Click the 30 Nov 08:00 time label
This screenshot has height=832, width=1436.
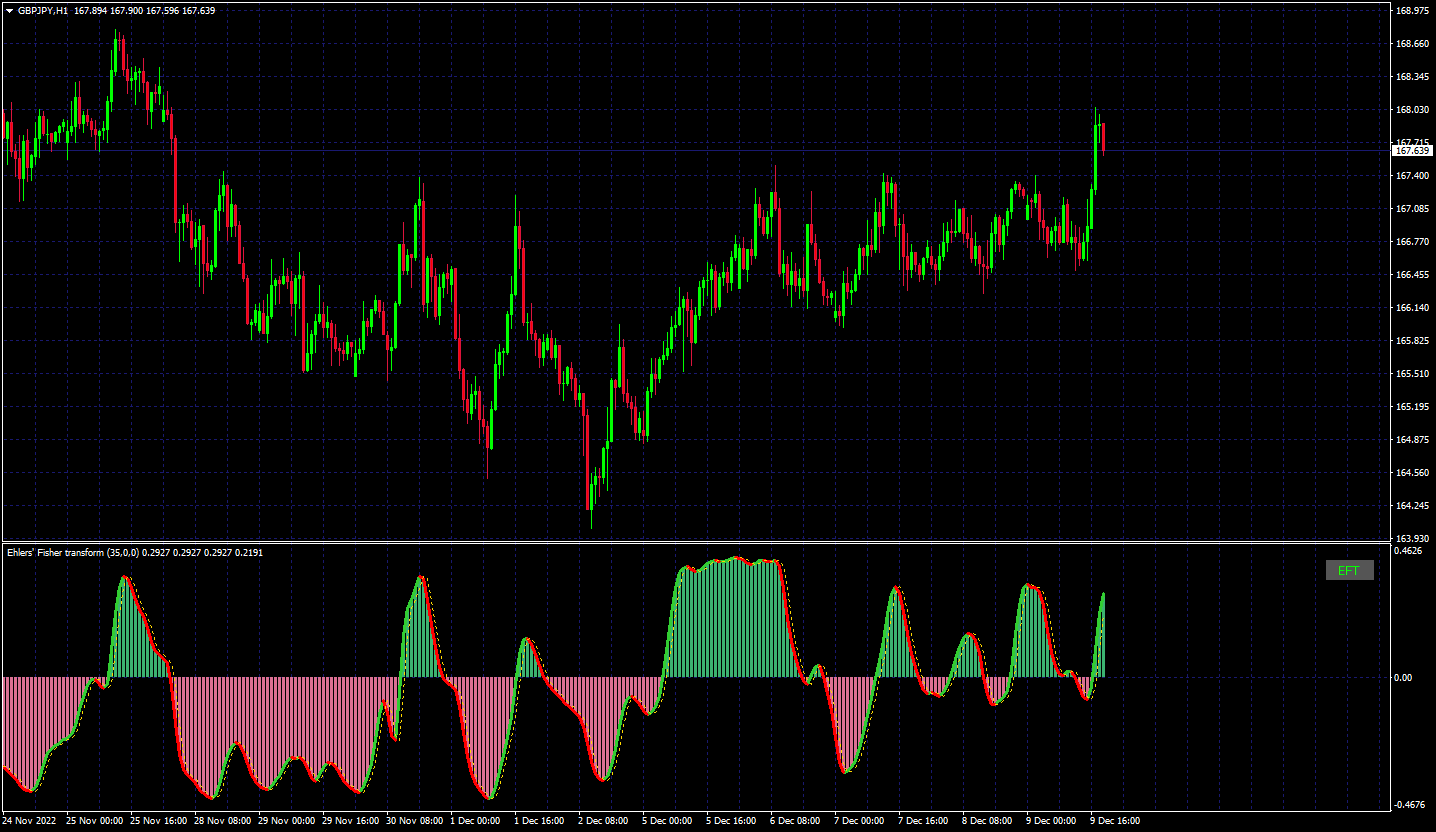pyautogui.click(x=414, y=821)
